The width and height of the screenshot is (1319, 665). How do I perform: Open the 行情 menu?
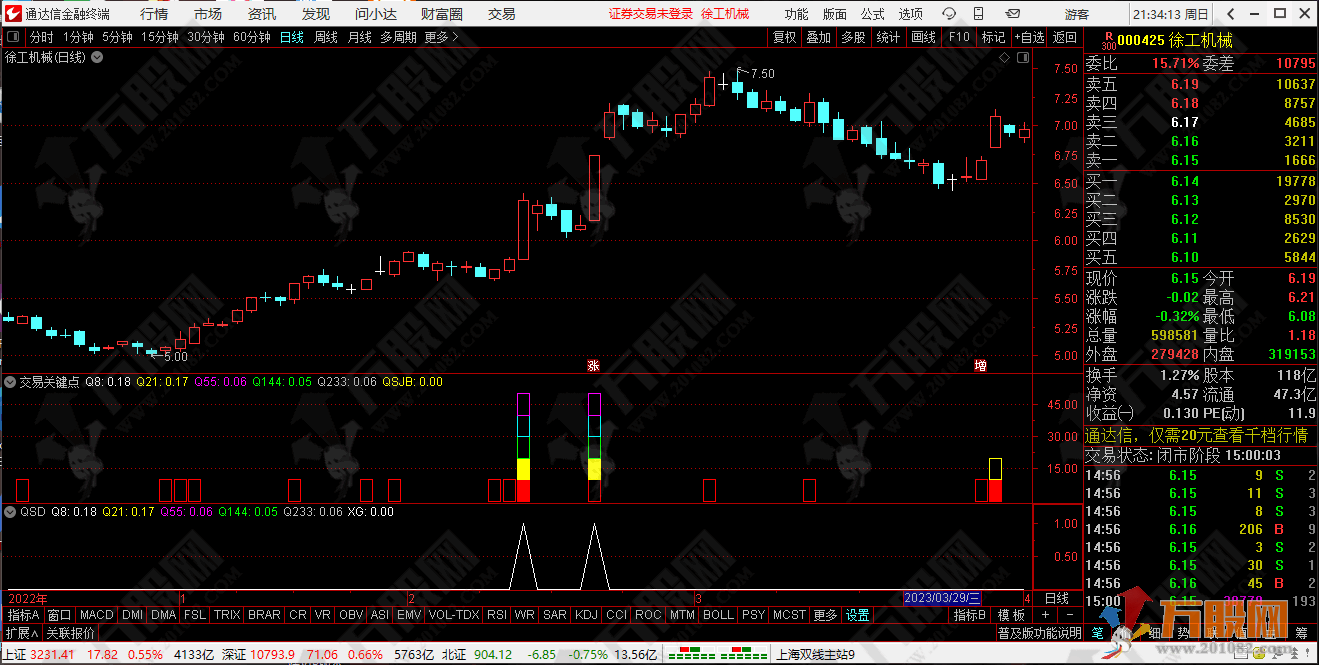tap(154, 14)
